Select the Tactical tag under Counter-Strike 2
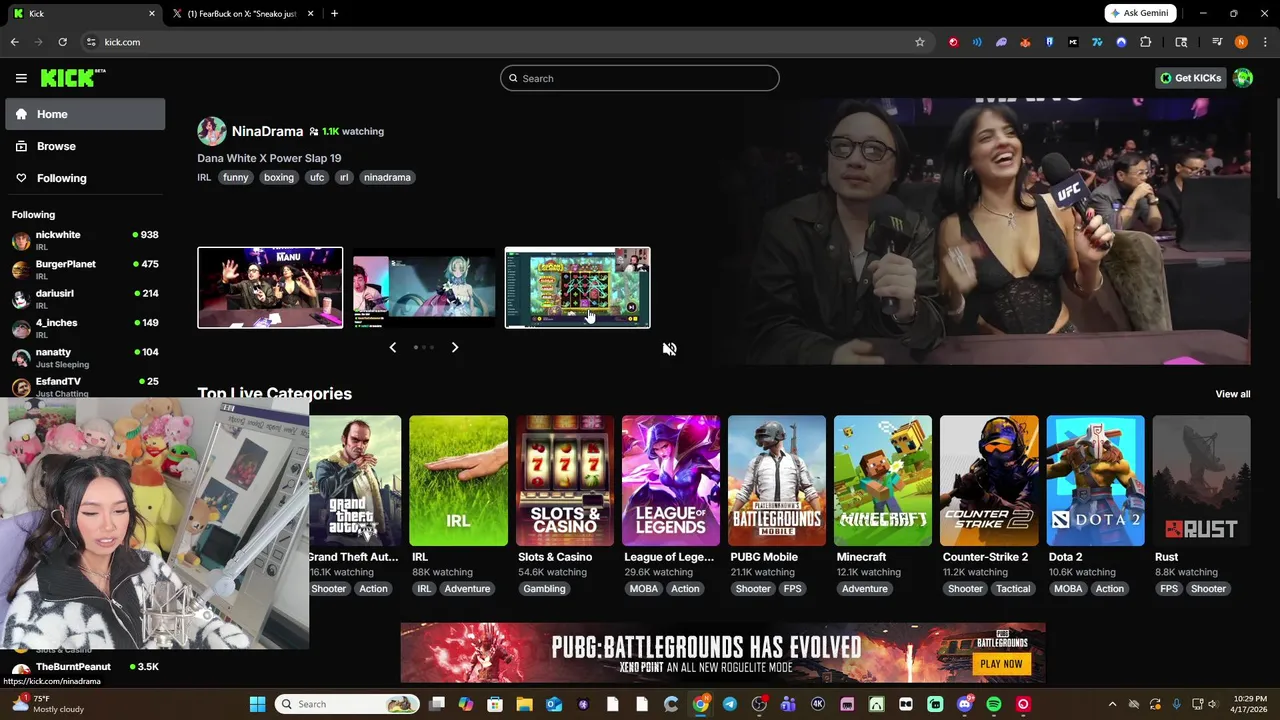Viewport: 1280px width, 720px height. [x=1013, y=589]
